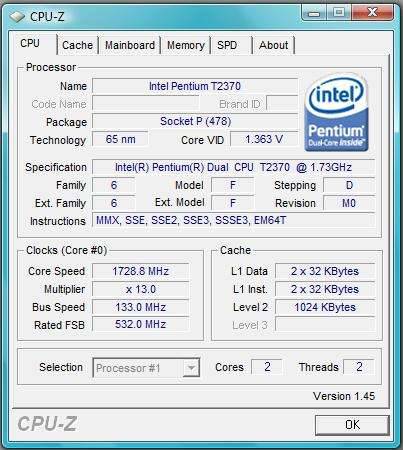Maximize the CPU-Z window
Screen dimensions: 403x450
point(338,13)
